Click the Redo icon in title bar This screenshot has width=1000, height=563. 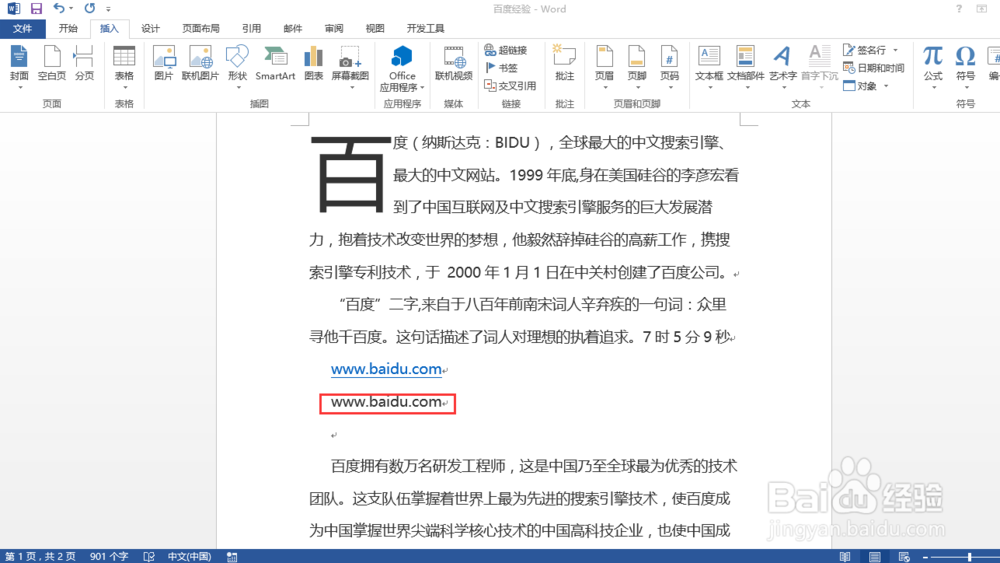(90, 8)
